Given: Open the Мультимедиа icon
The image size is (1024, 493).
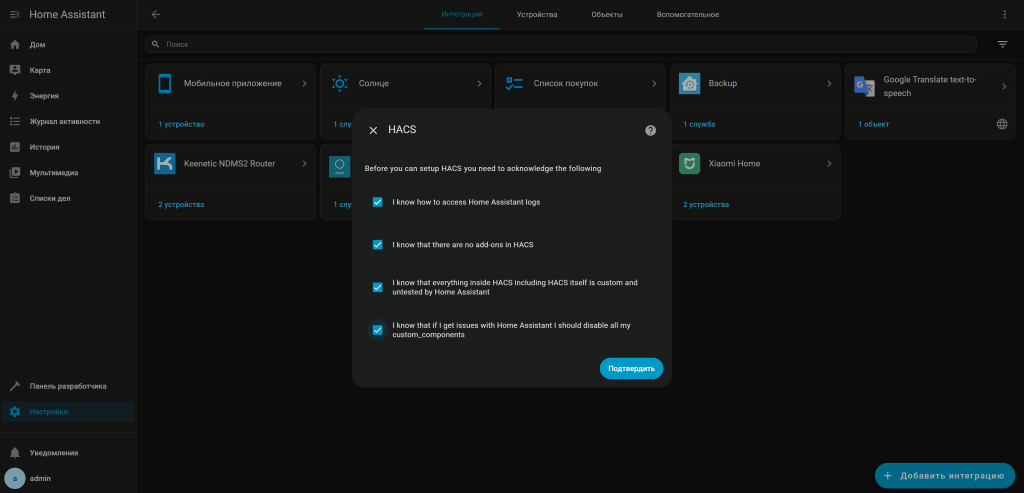Looking at the screenshot, I should [x=15, y=173].
